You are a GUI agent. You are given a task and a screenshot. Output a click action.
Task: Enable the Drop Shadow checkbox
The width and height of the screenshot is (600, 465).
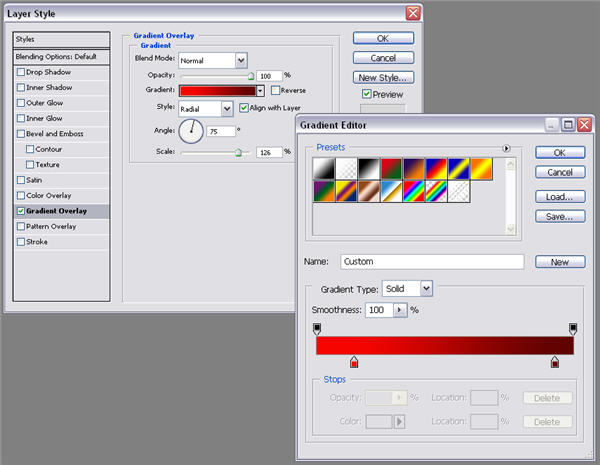coord(21,72)
